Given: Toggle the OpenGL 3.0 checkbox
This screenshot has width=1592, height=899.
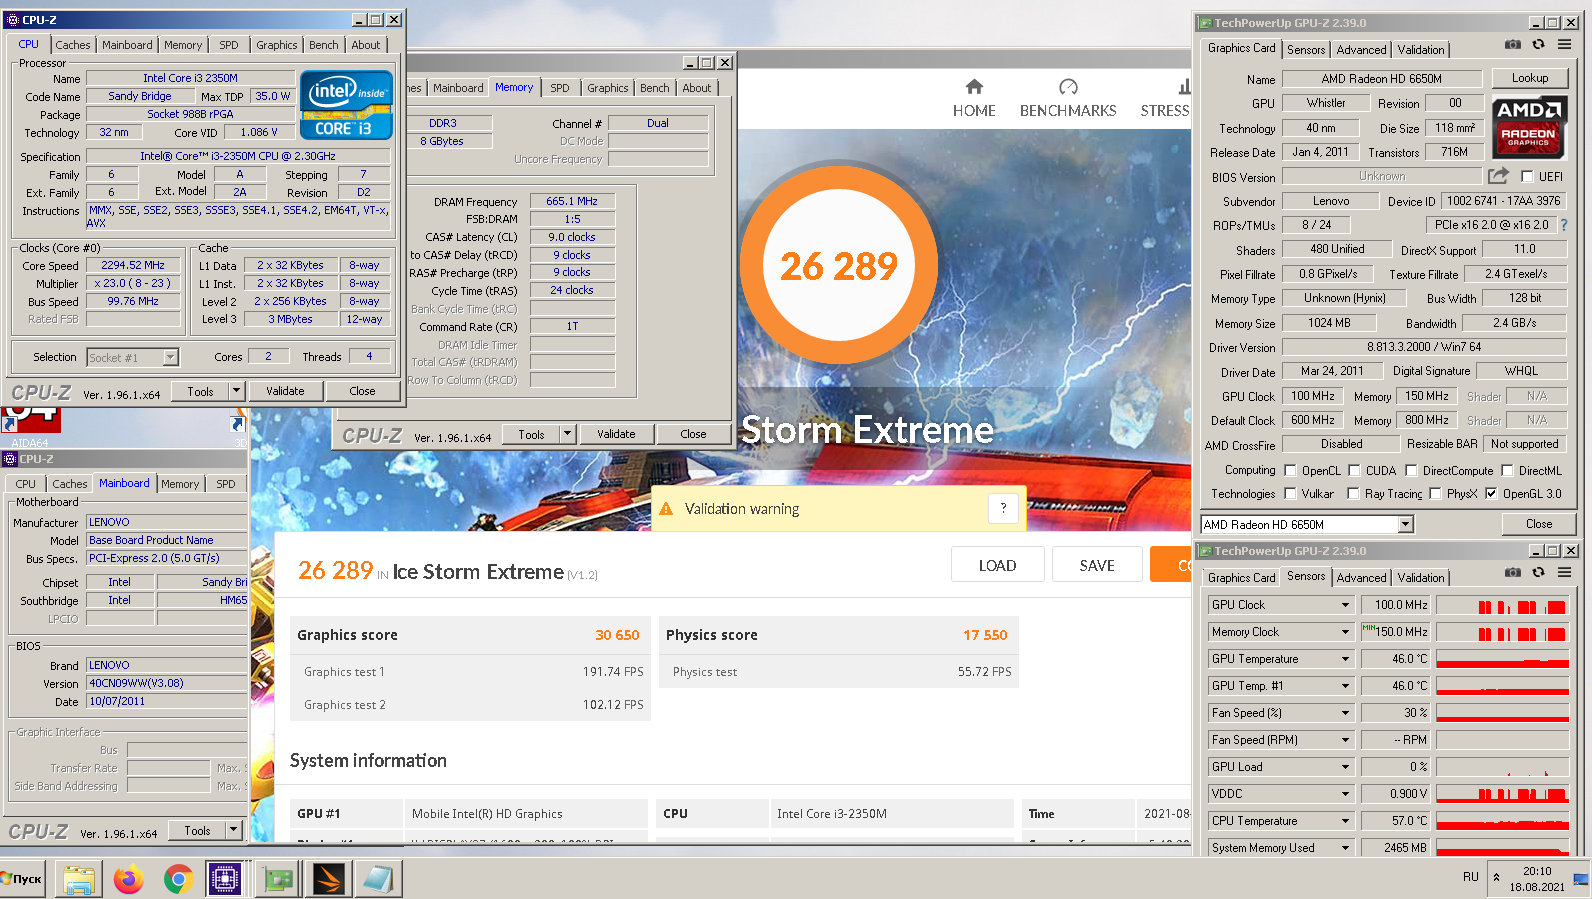Looking at the screenshot, I should point(1491,494).
